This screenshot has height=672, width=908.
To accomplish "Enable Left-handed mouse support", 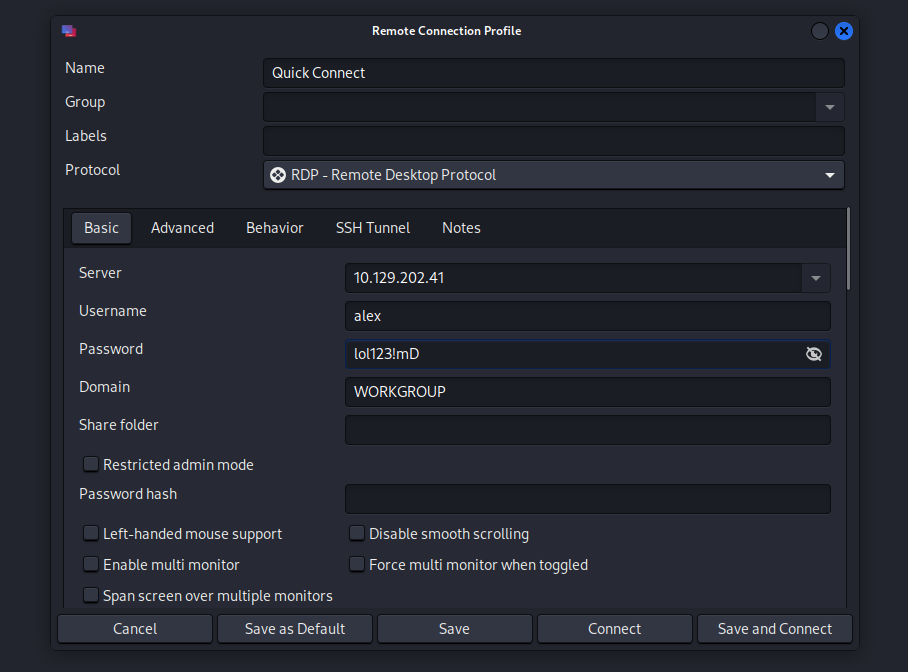I will [91, 534].
